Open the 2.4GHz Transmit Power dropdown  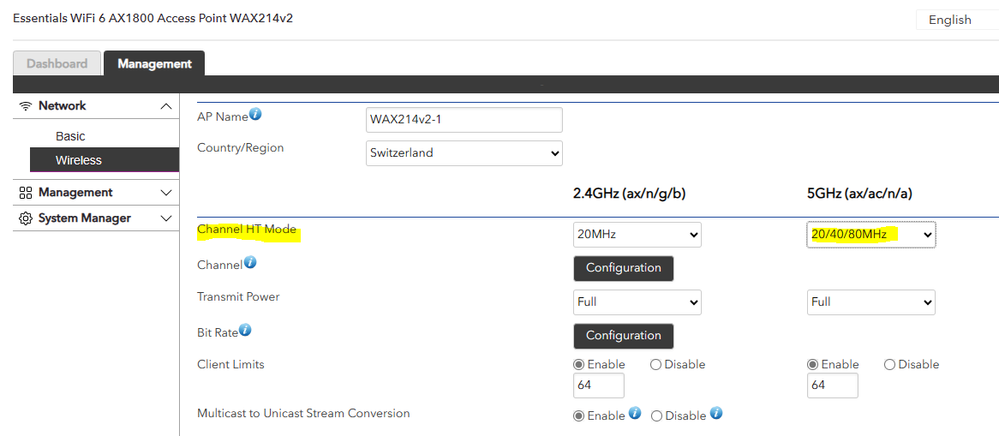click(637, 302)
